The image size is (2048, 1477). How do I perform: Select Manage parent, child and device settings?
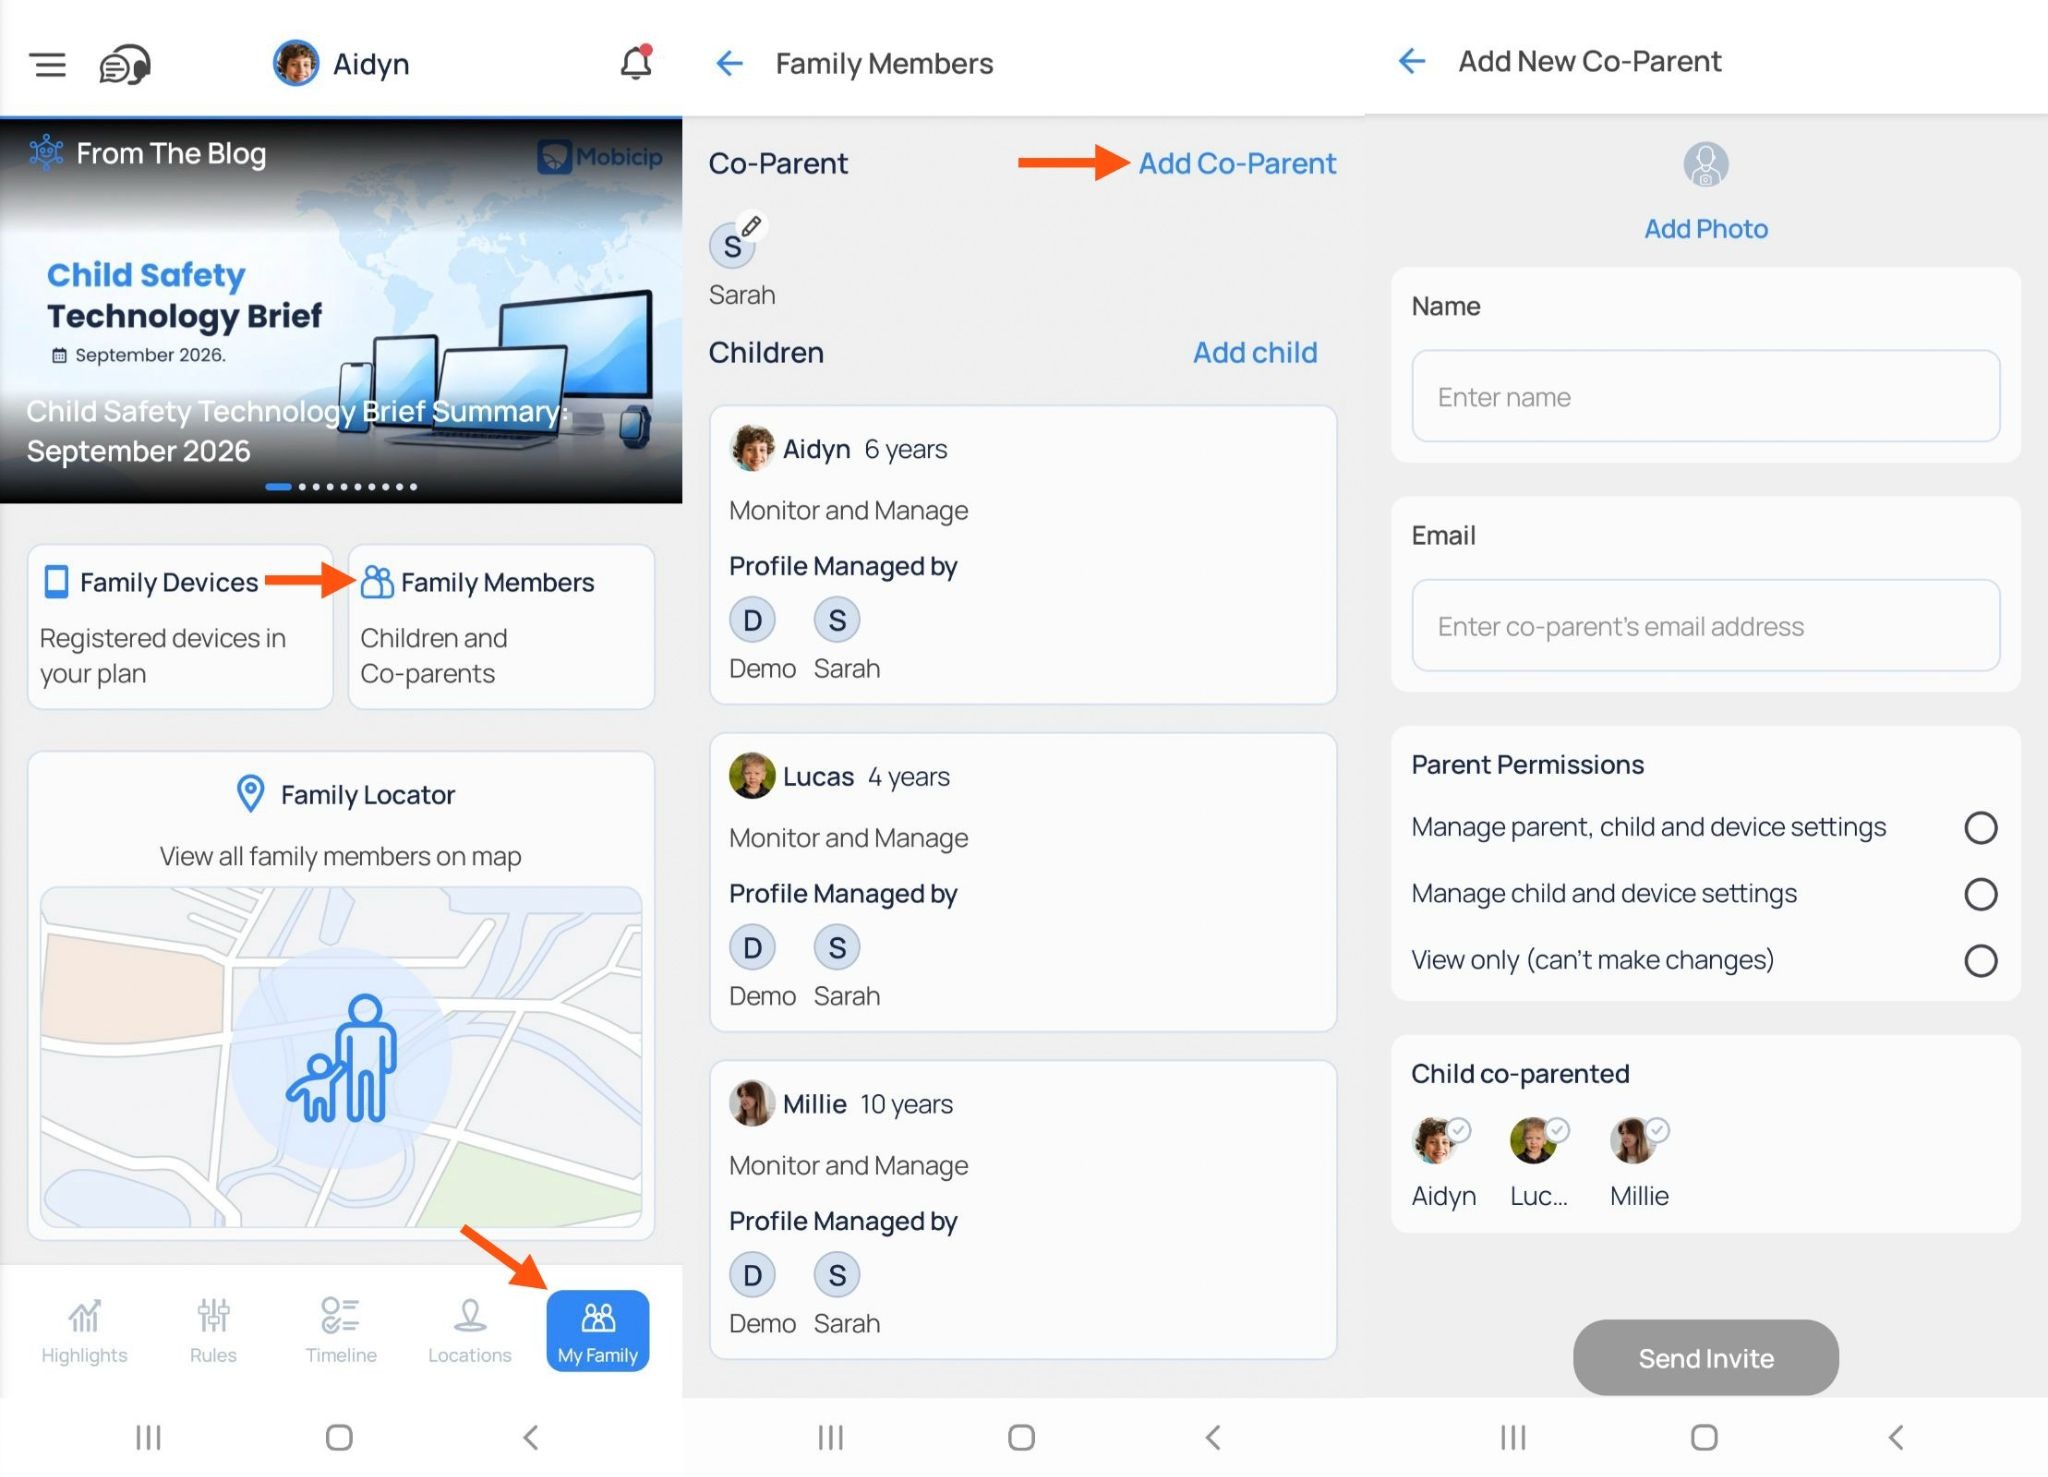click(x=1980, y=827)
